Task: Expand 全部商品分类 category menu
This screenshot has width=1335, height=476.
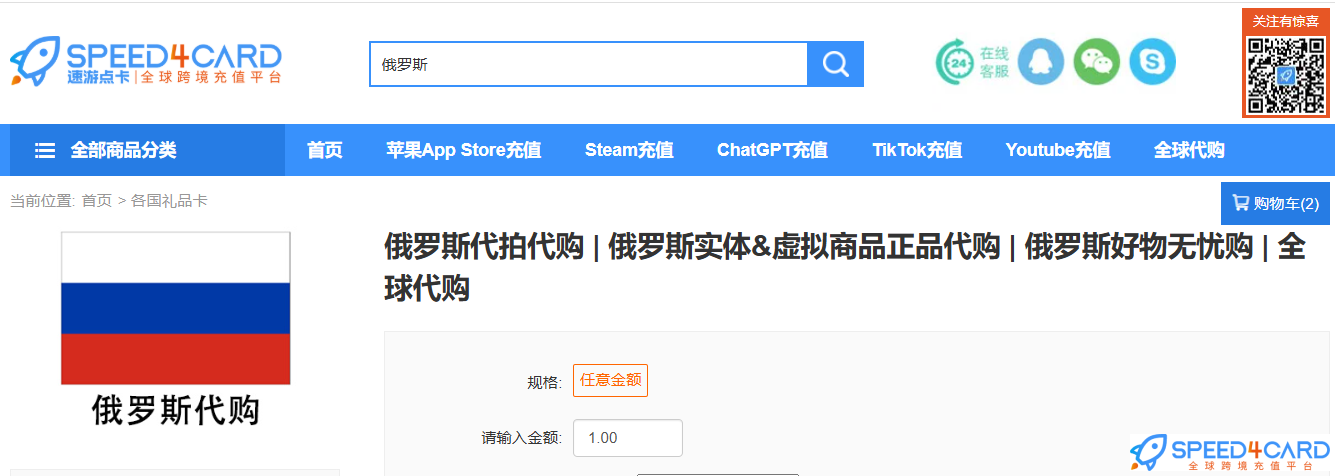Action: pos(148,150)
